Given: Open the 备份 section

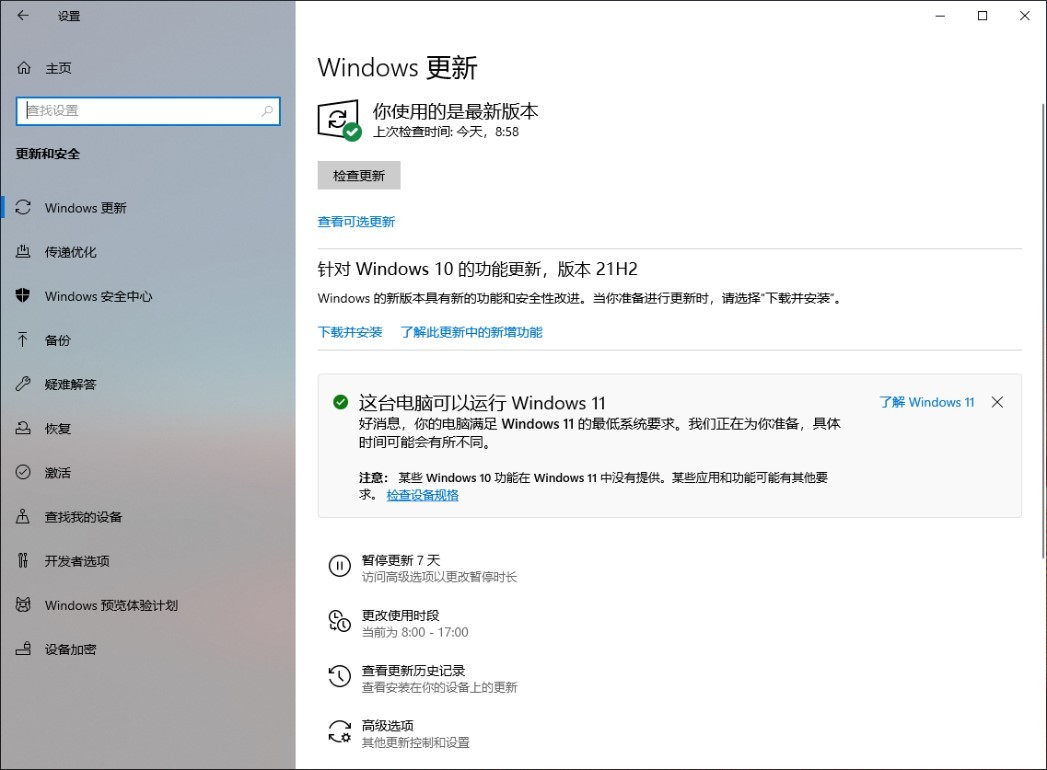Looking at the screenshot, I should tap(148, 340).
